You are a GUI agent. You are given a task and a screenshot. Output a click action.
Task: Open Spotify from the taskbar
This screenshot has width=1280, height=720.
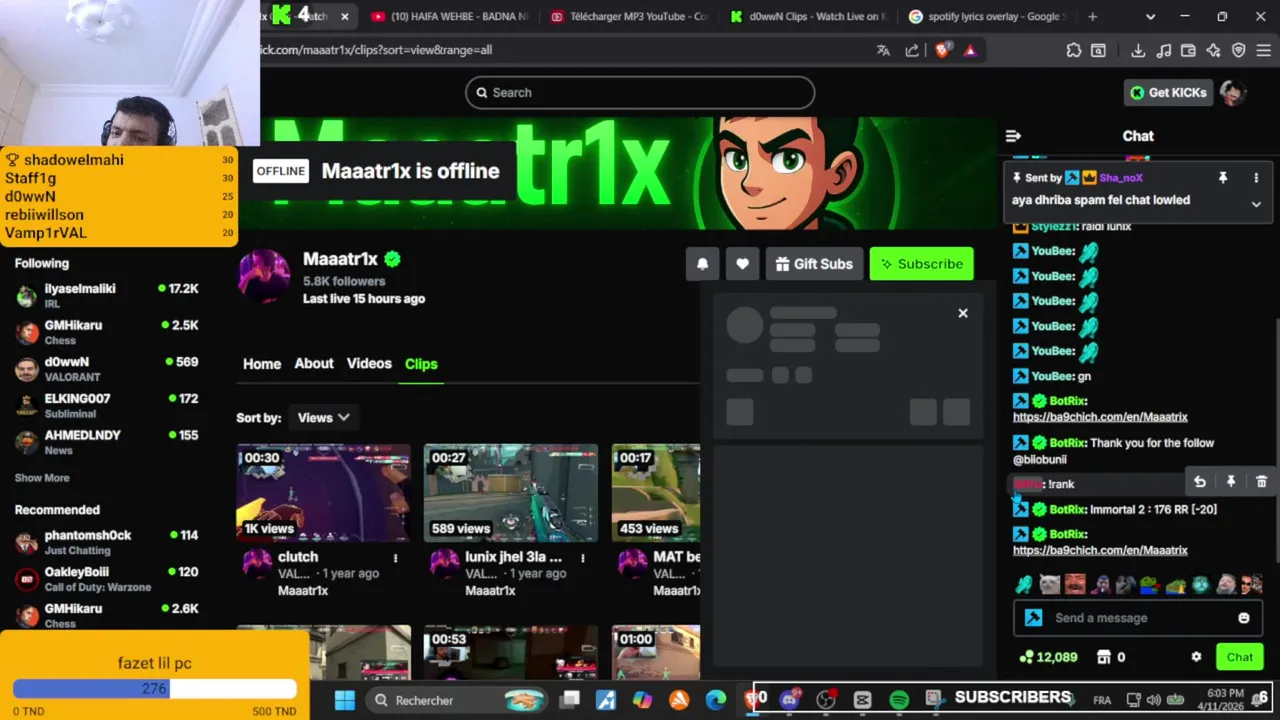(x=898, y=700)
